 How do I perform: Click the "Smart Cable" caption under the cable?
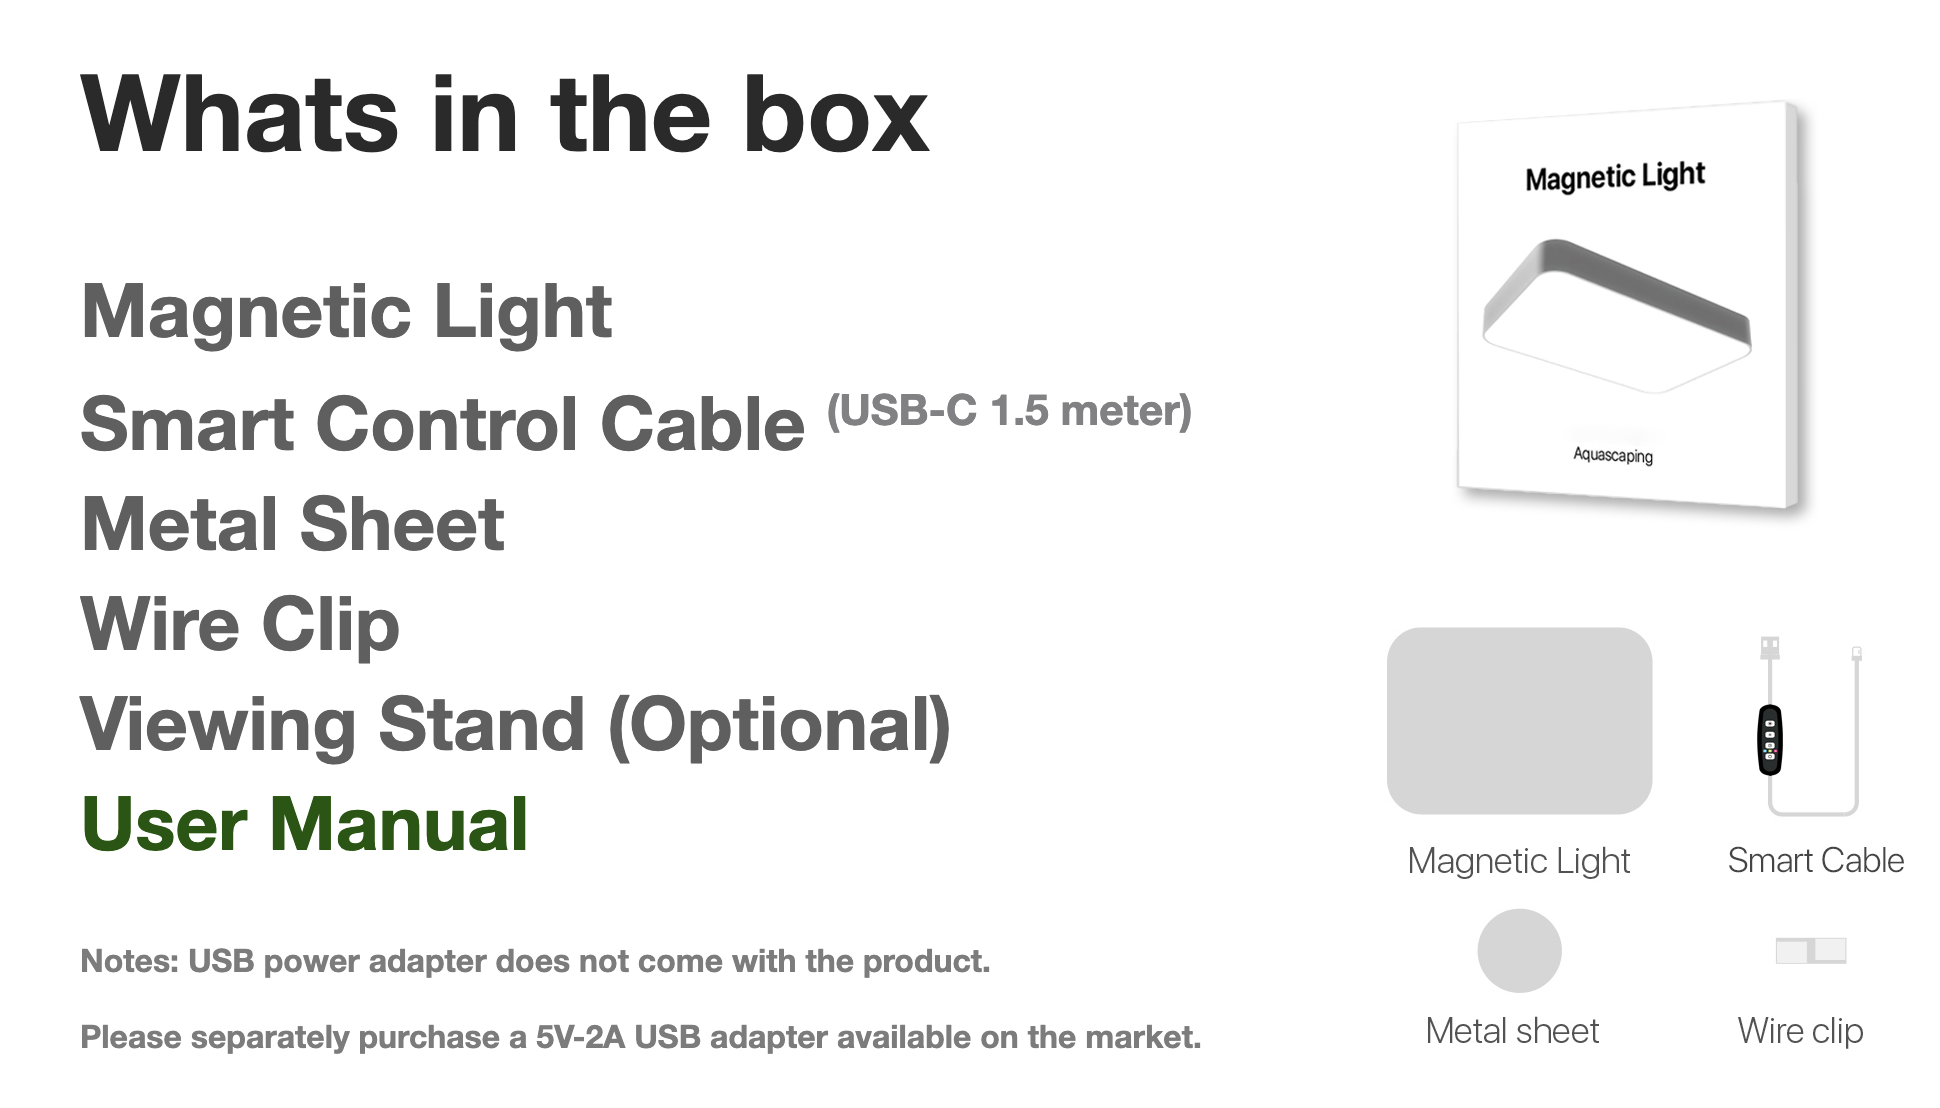tap(1815, 860)
